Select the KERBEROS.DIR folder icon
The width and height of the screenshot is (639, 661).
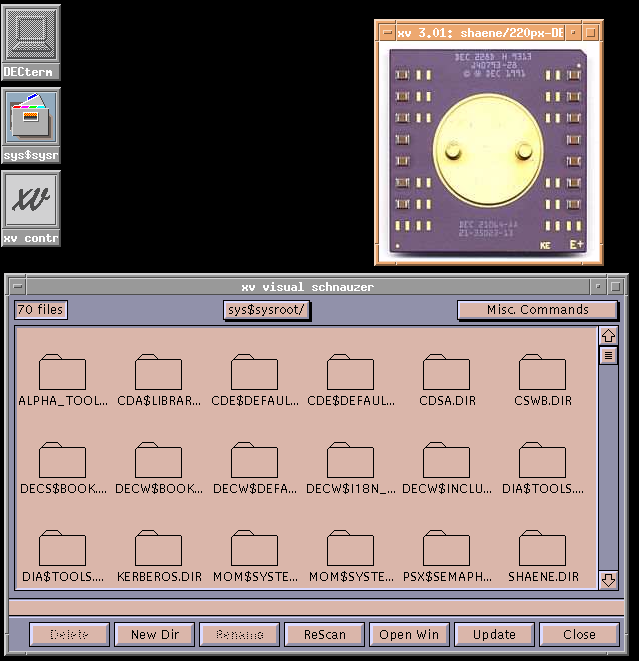pyautogui.click(x=159, y=549)
